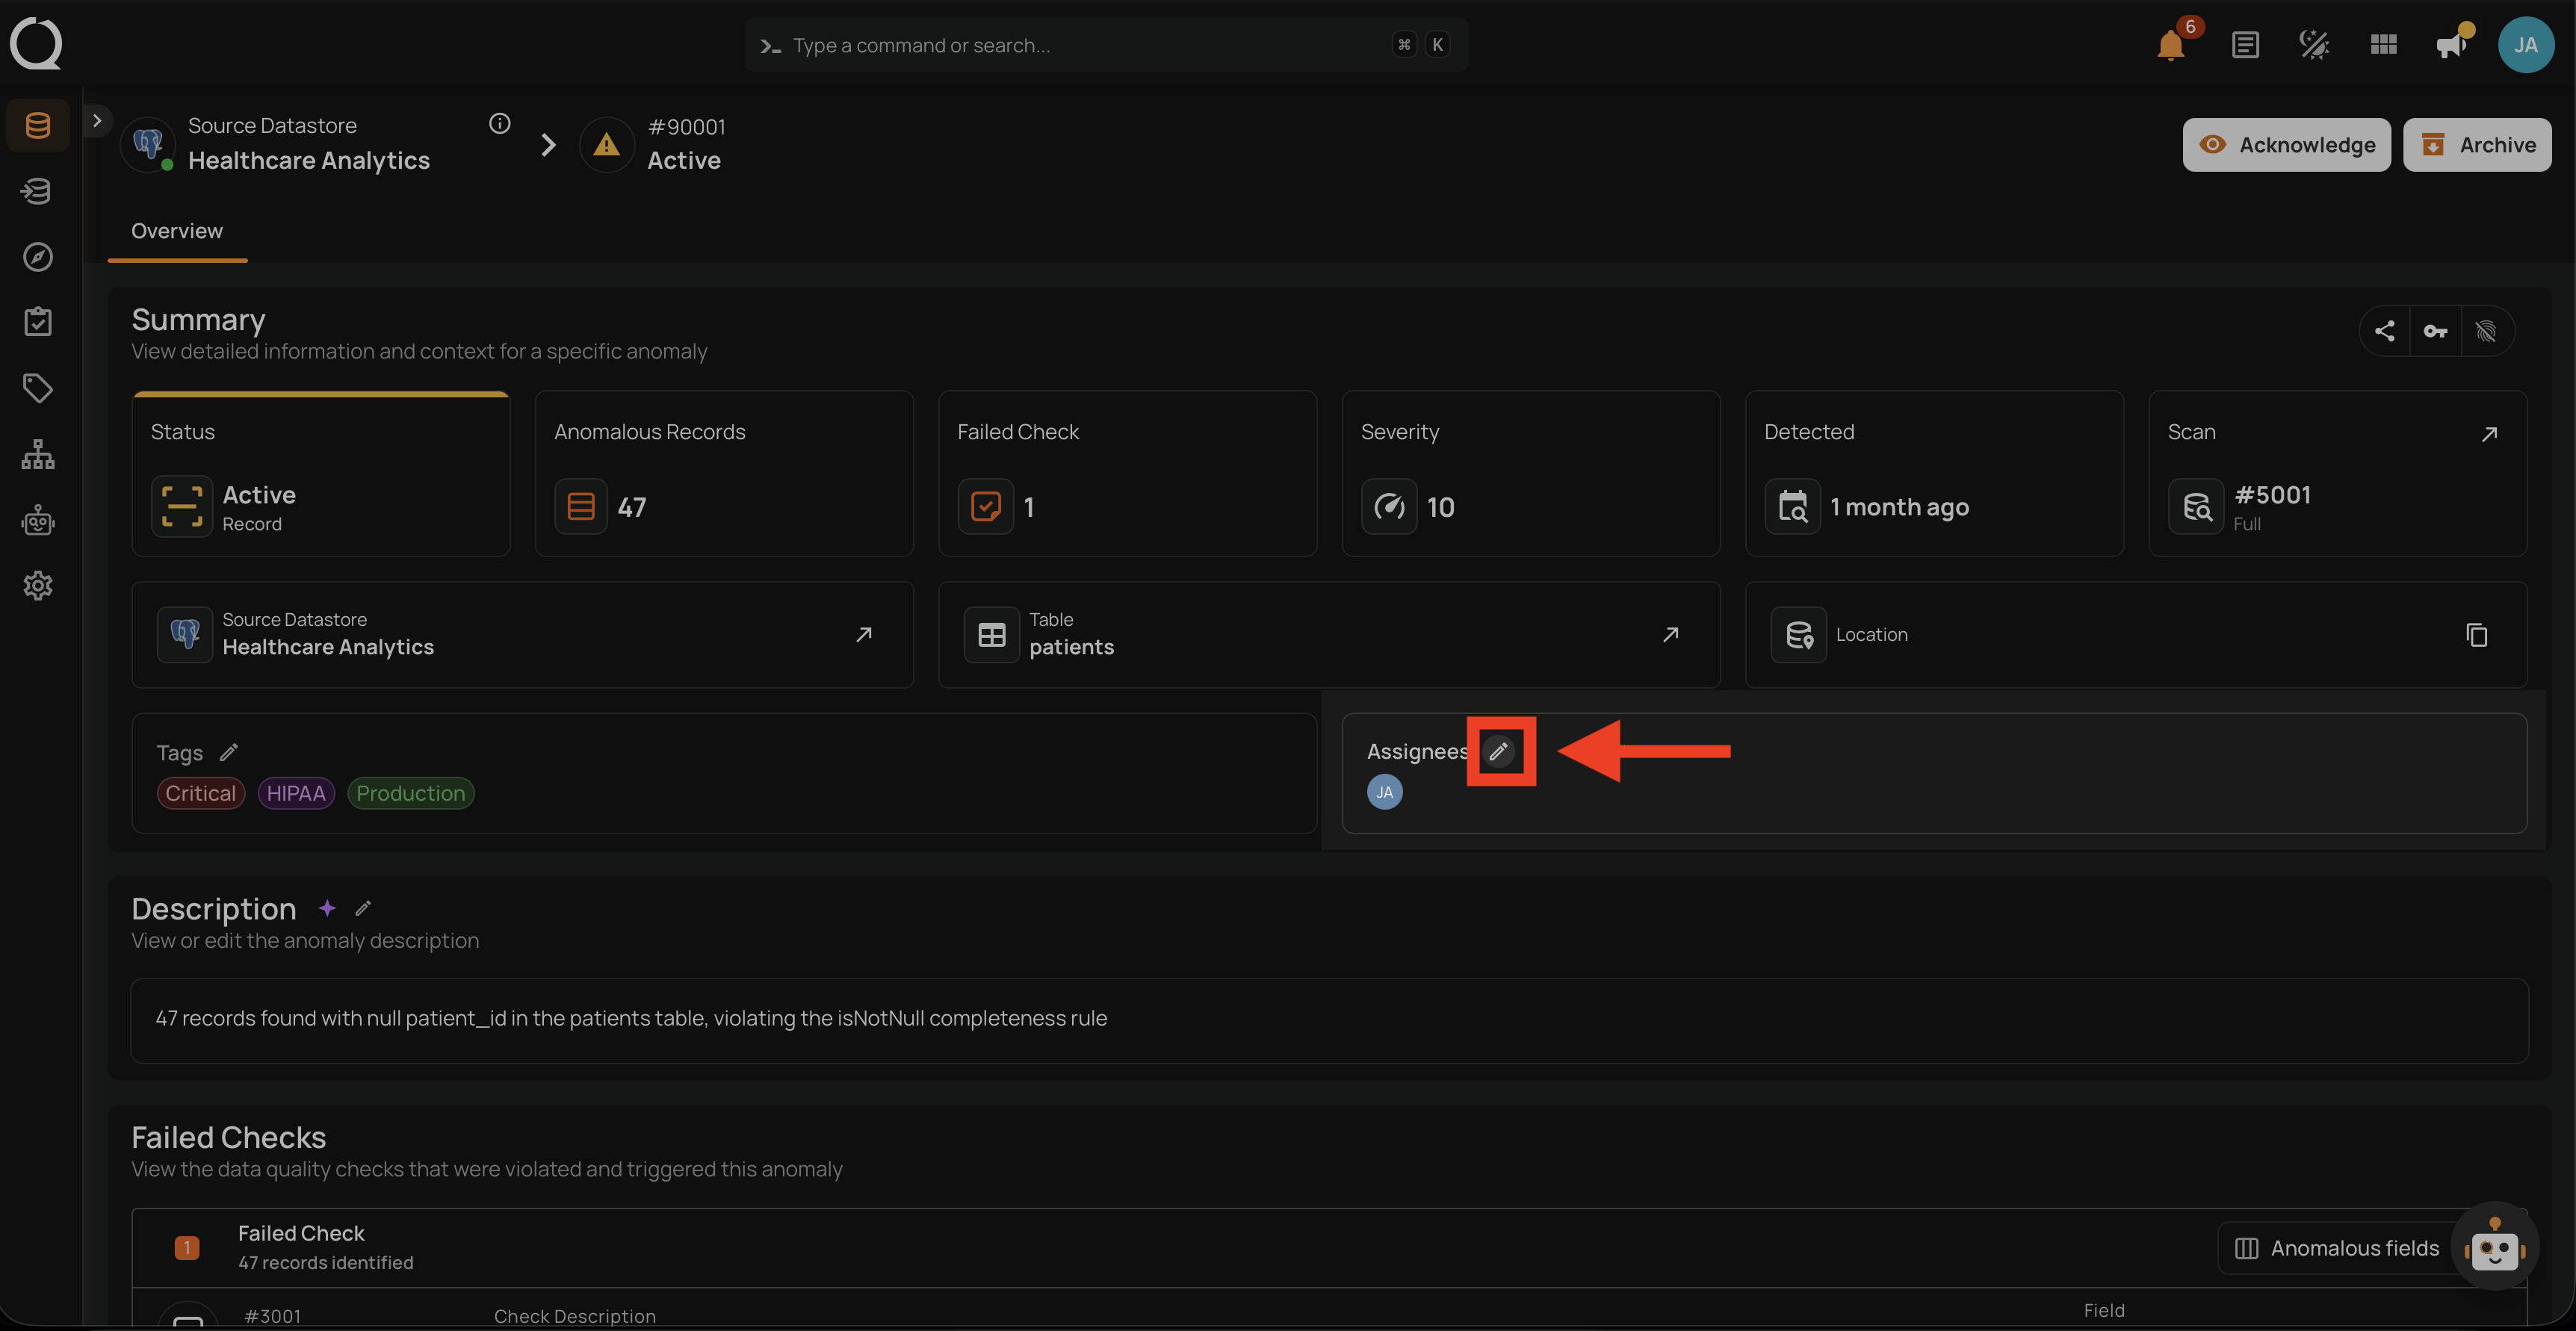Viewport: 2576px width, 1331px height.
Task: Edit Assignees with pencil icon
Action: point(1498,751)
